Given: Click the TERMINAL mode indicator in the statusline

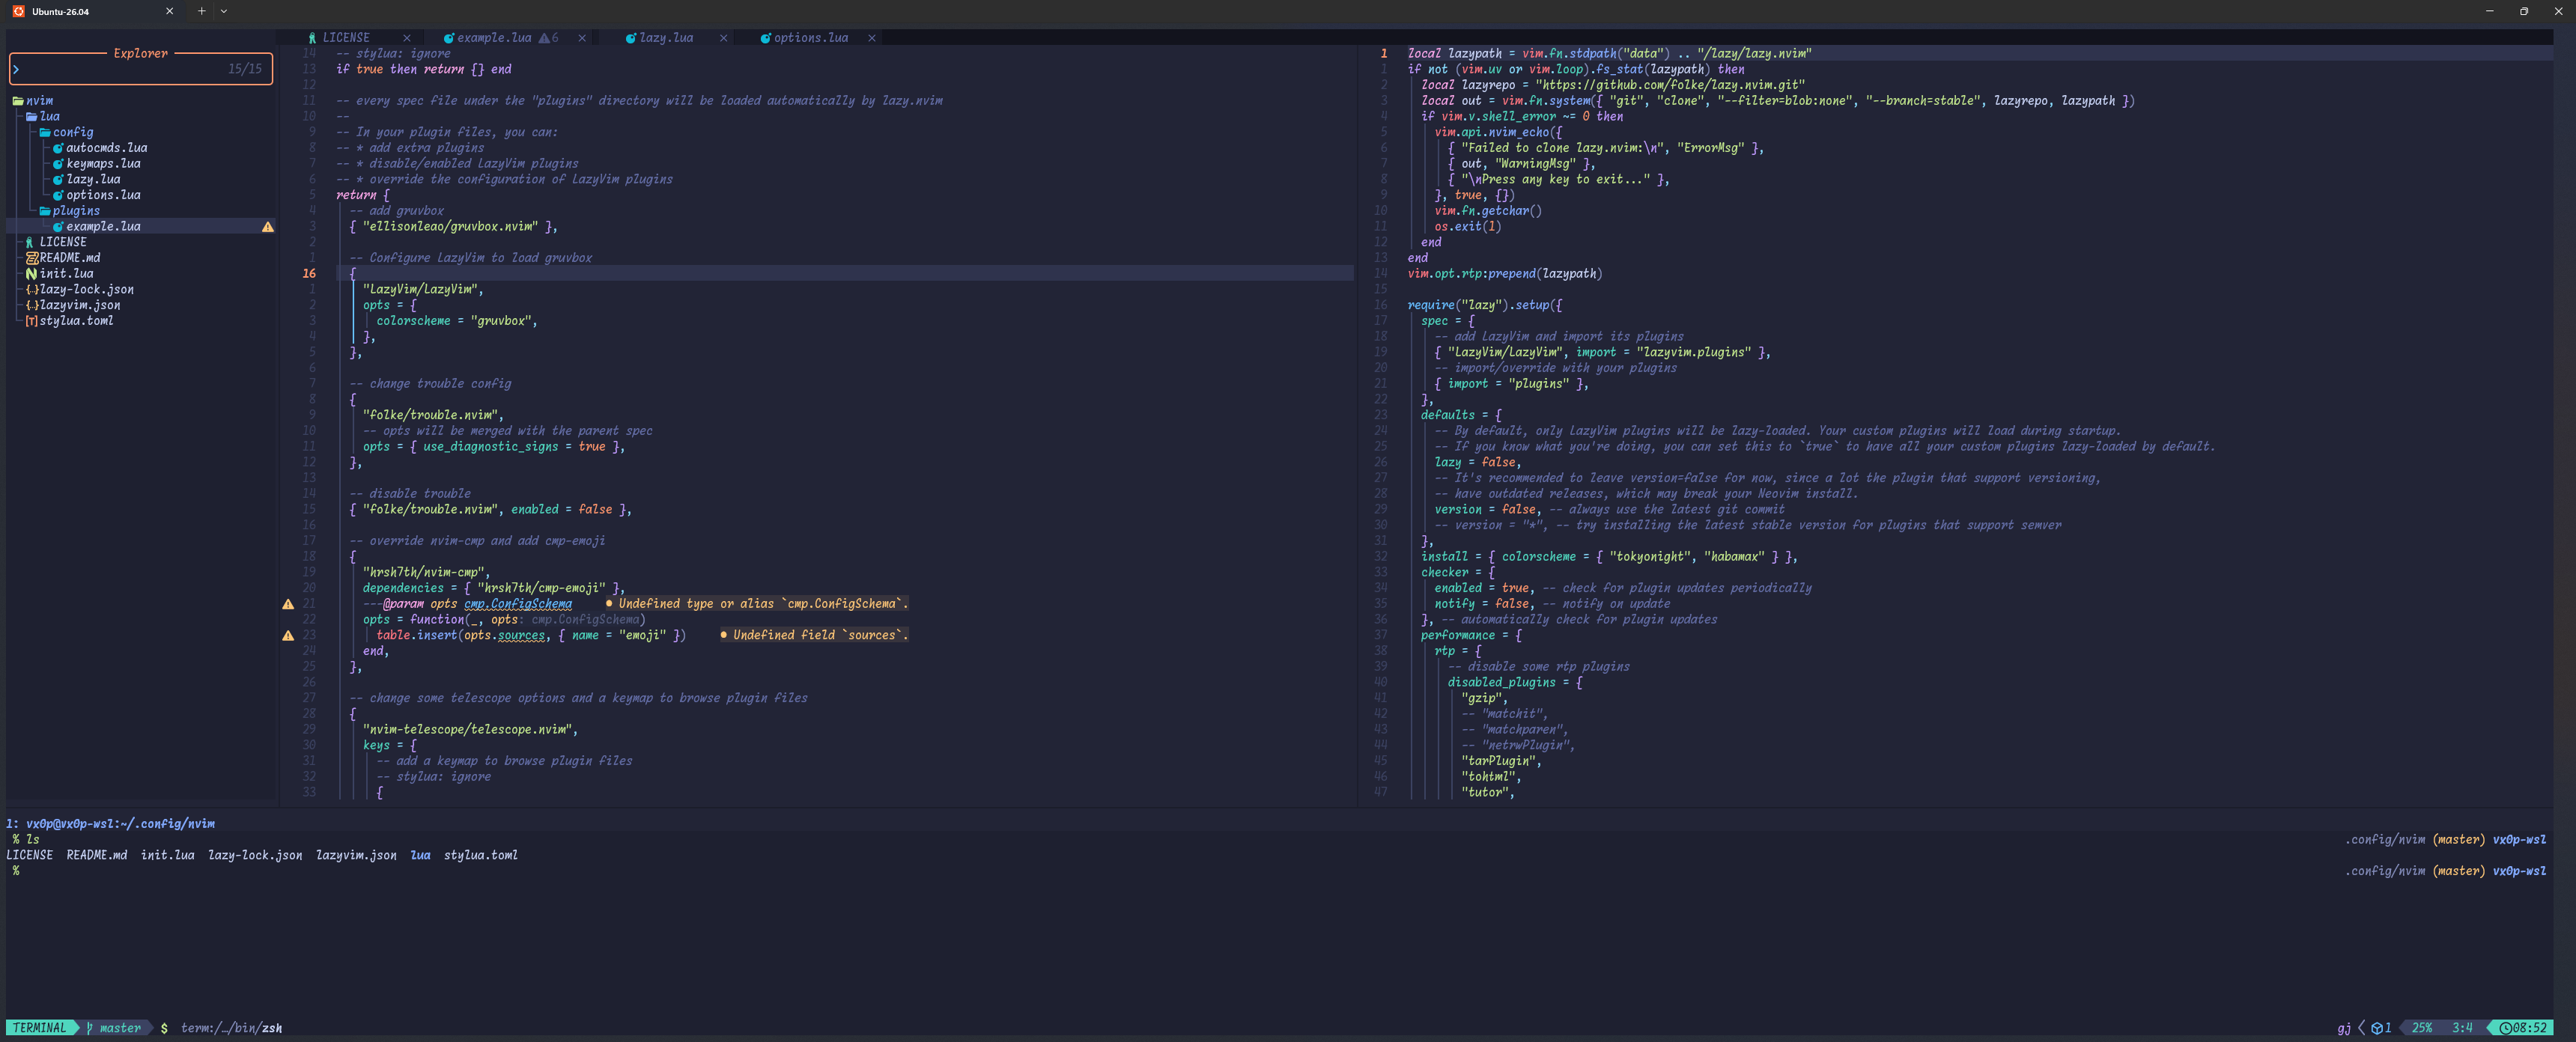Looking at the screenshot, I should (39, 1028).
